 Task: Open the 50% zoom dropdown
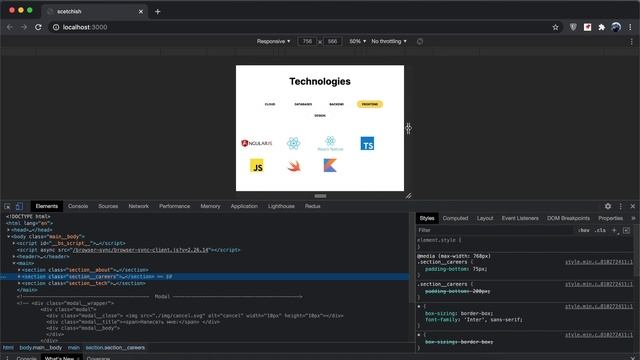click(358, 41)
